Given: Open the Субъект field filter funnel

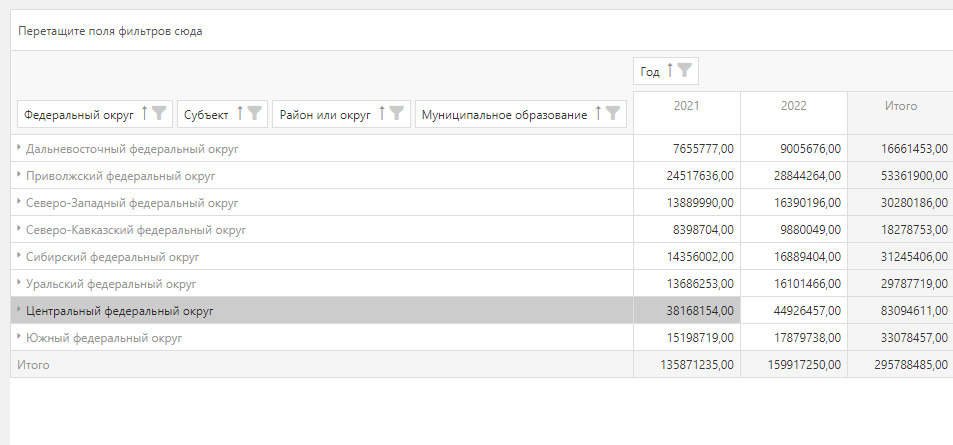Looking at the screenshot, I should click(x=255, y=114).
